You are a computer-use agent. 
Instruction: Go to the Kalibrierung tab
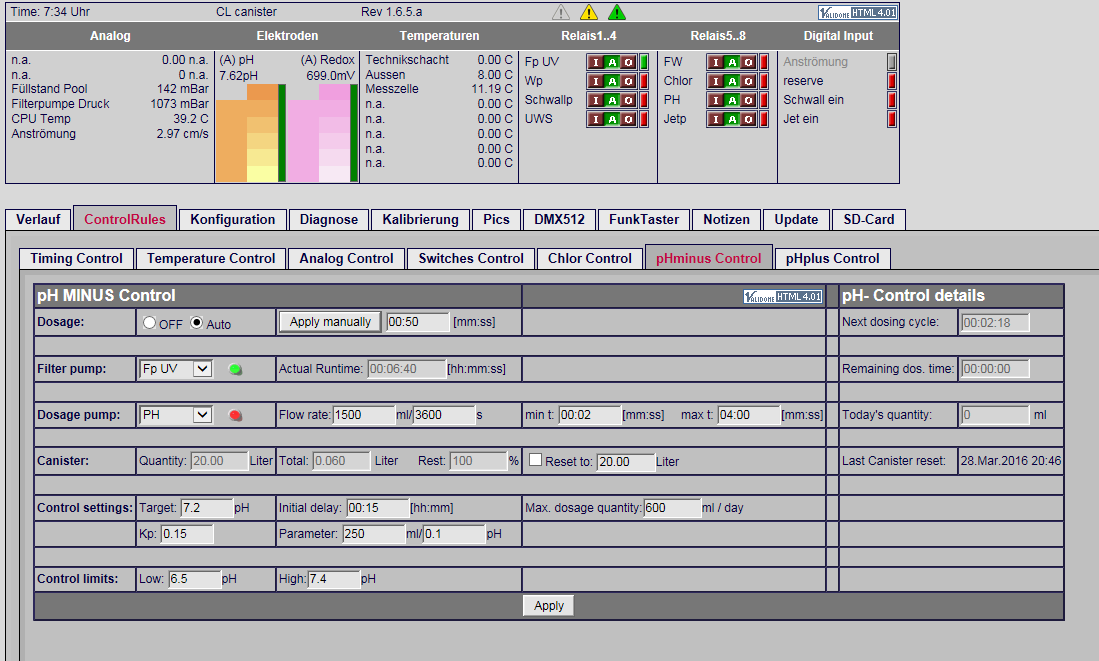[421, 219]
